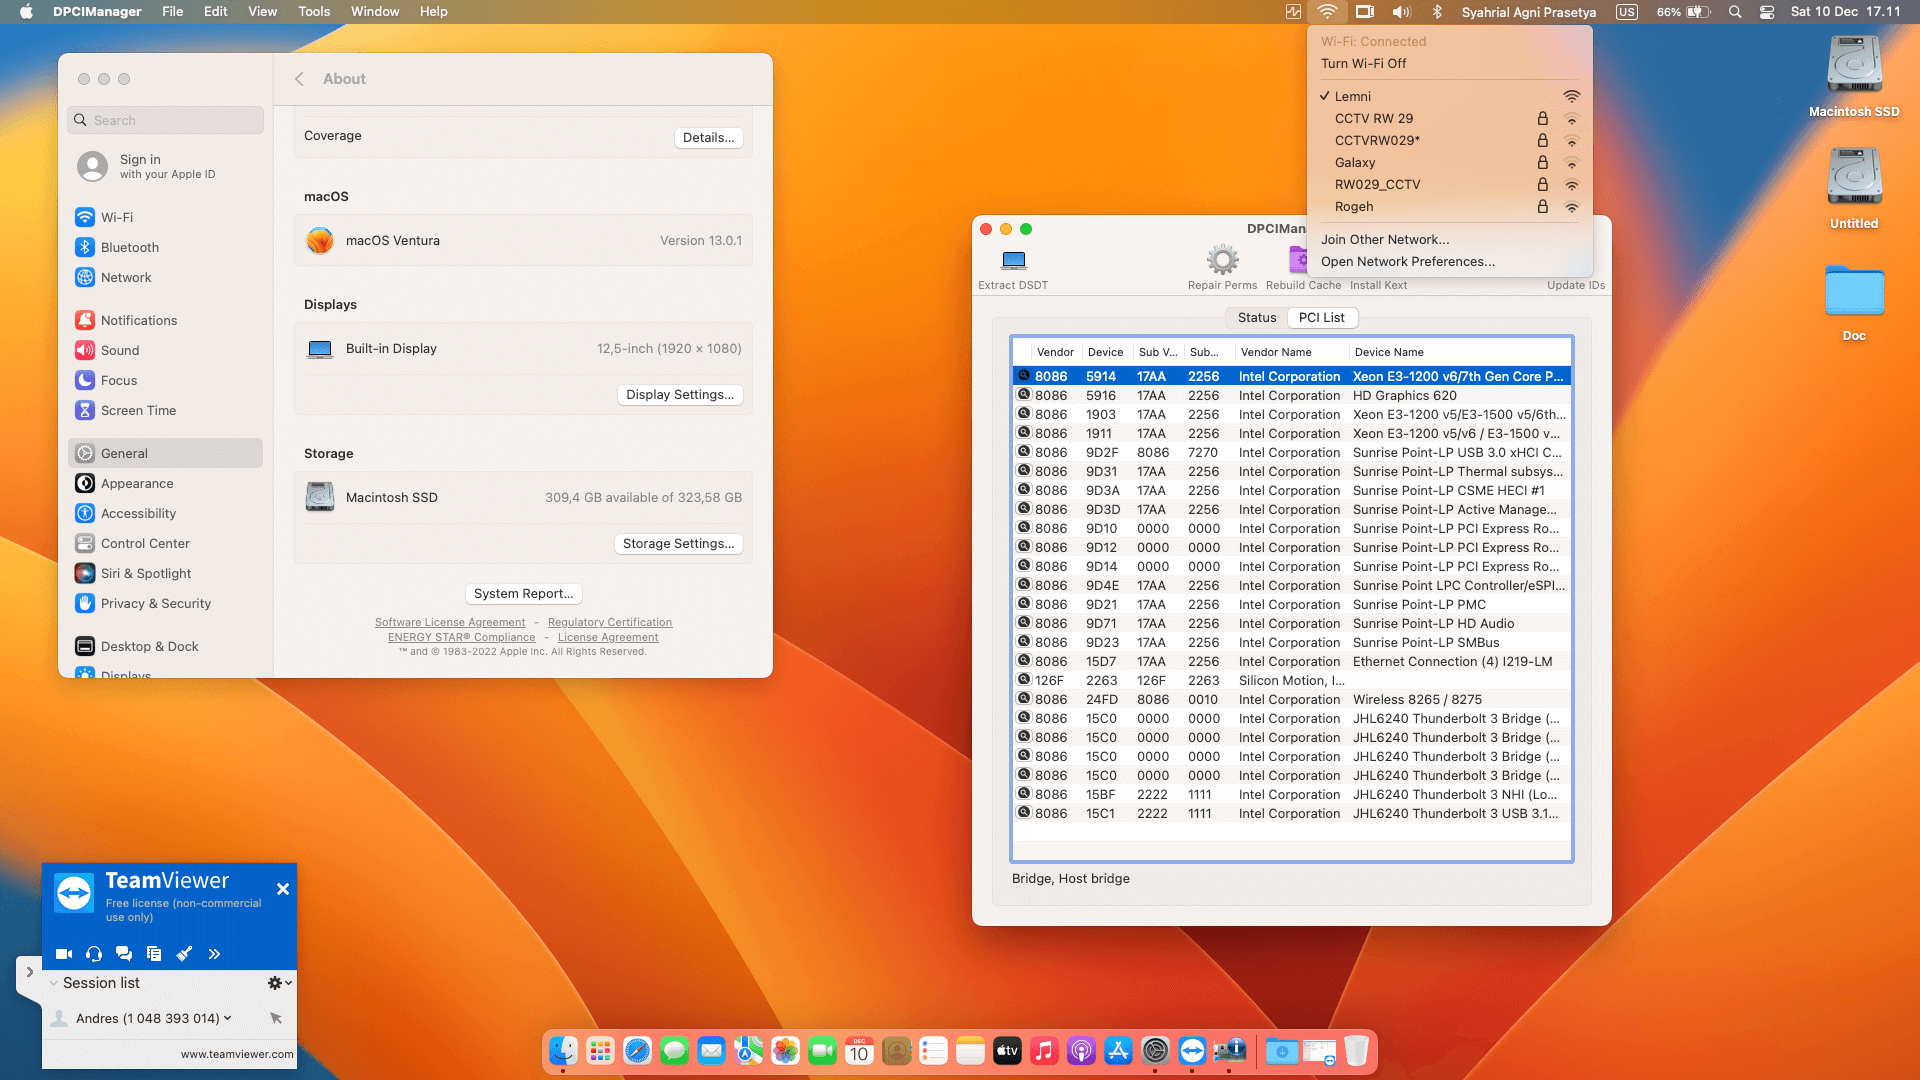Open the Tools menu
1920x1080 pixels.
pyautogui.click(x=313, y=12)
